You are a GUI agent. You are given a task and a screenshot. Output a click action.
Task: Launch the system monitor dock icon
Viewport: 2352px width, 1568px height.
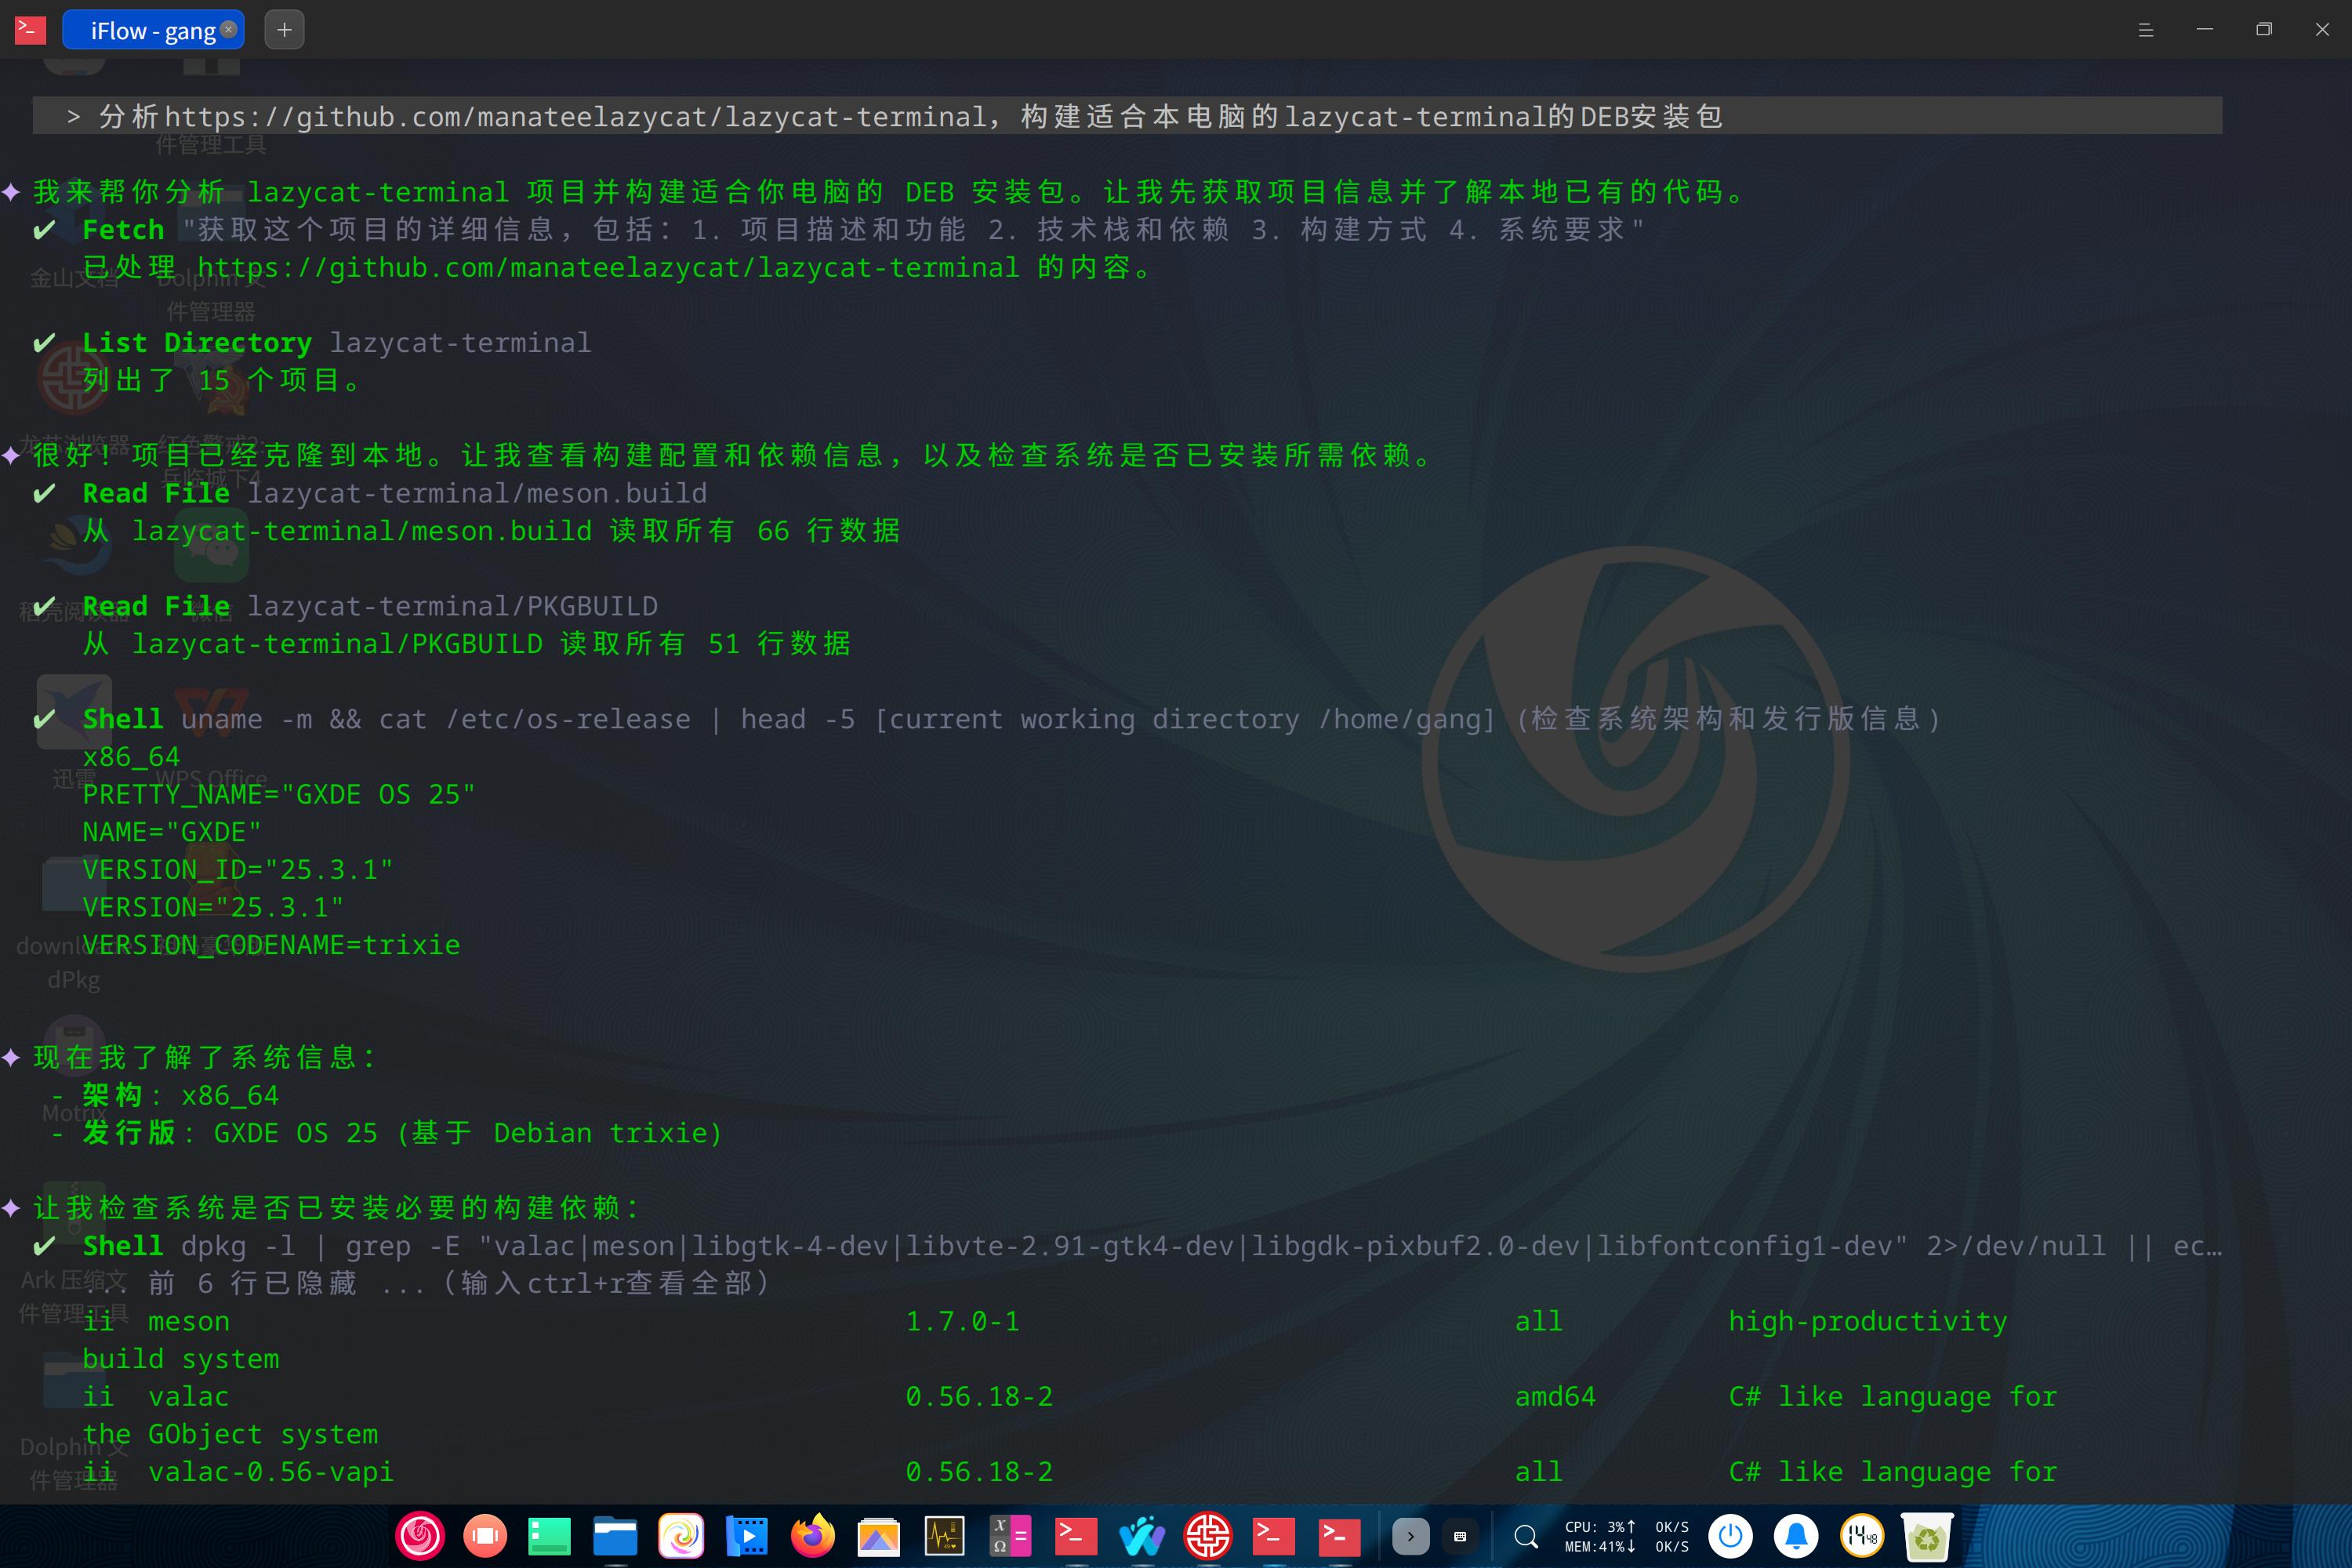(x=944, y=1536)
